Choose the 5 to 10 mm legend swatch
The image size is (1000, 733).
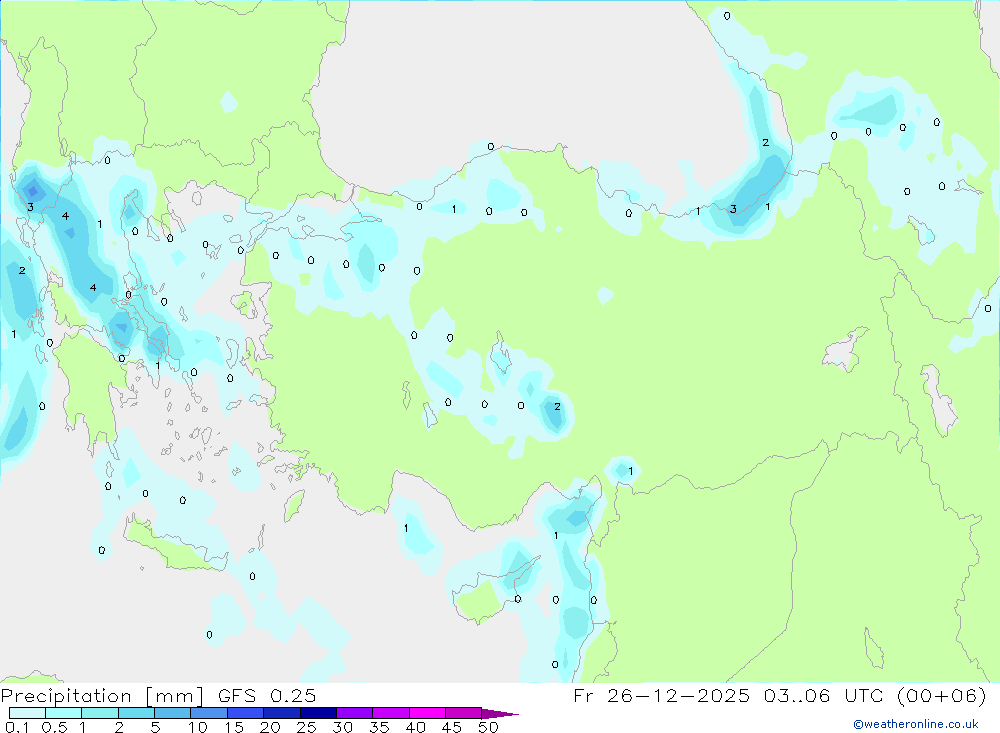tap(172, 713)
